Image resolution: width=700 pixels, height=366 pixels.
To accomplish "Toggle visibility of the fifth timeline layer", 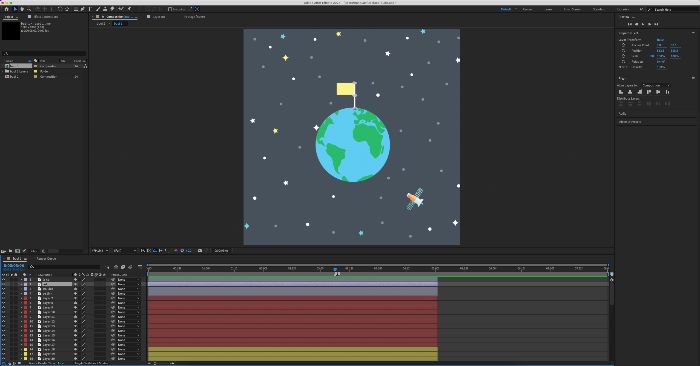I will (4, 298).
